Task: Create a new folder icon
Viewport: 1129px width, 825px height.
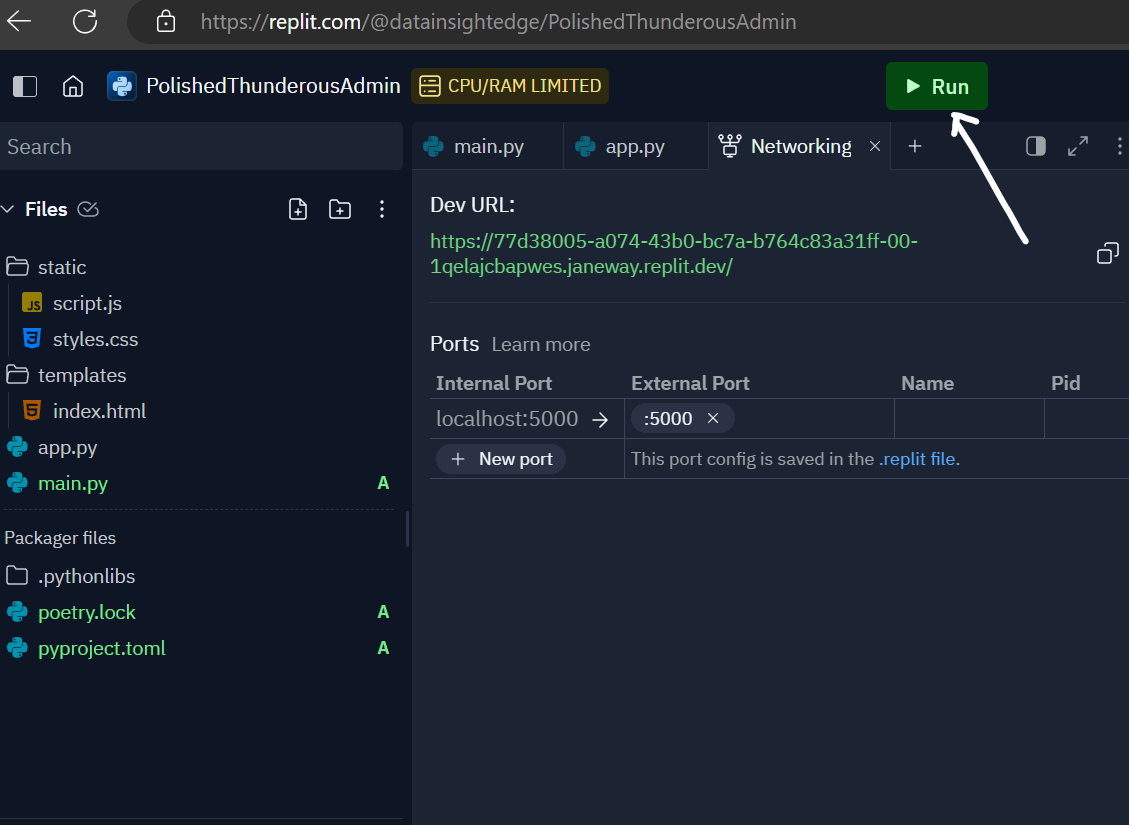Action: pyautogui.click(x=340, y=209)
